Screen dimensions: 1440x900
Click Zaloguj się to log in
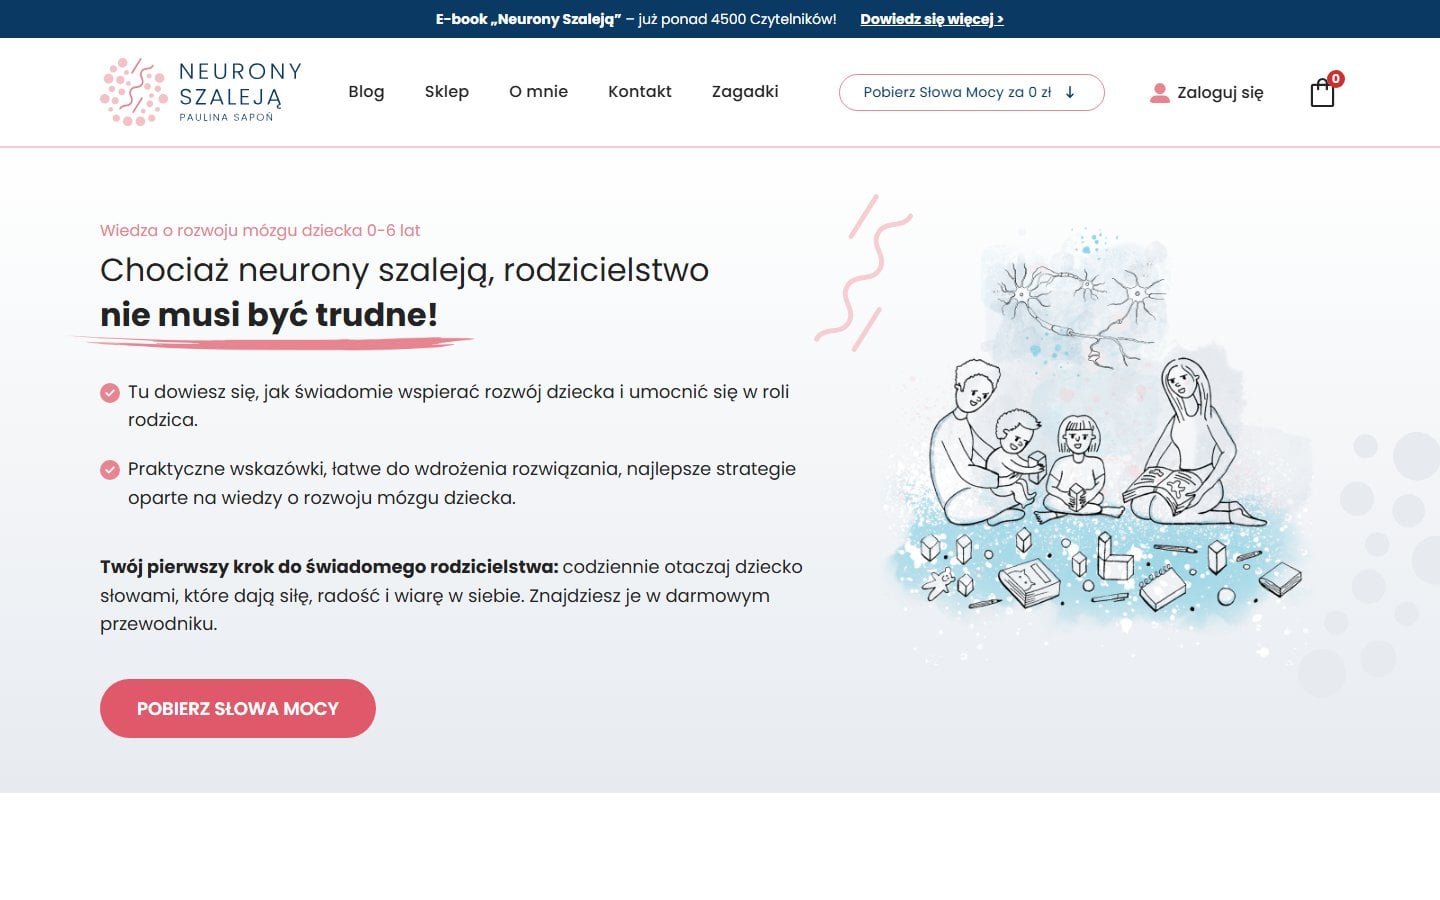click(x=1220, y=92)
